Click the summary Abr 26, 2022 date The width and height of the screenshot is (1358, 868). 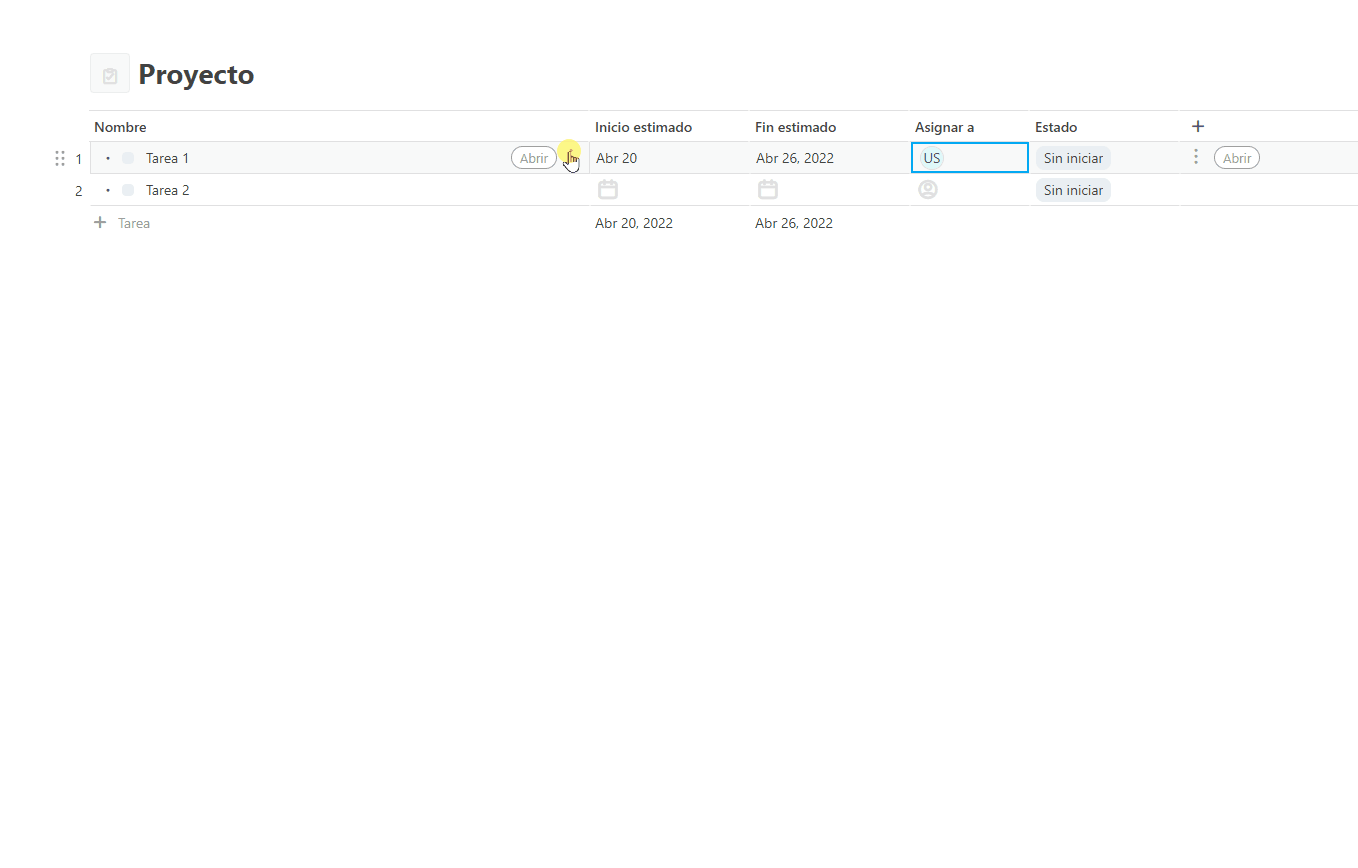pyautogui.click(x=794, y=223)
